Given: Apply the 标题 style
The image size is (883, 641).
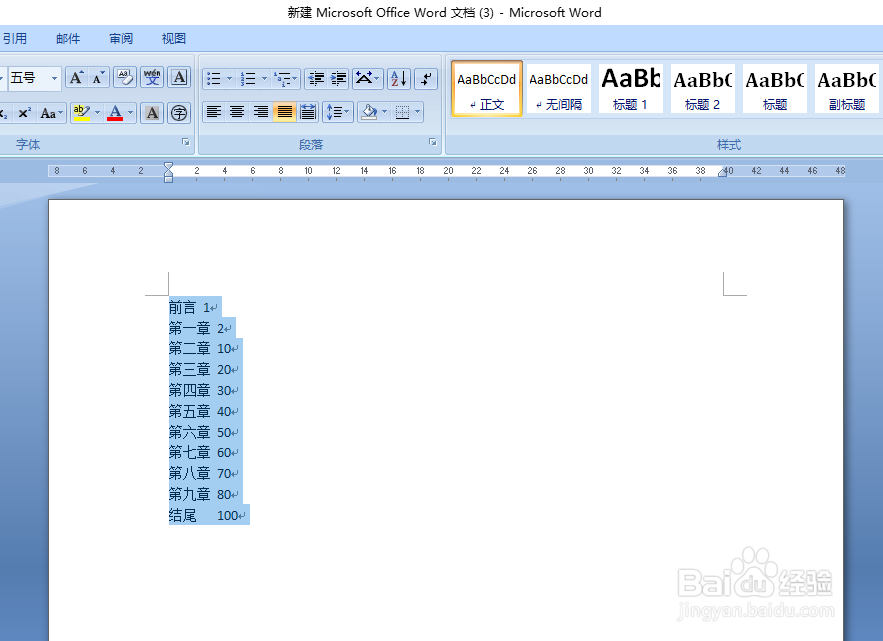Looking at the screenshot, I should pyautogui.click(x=775, y=88).
